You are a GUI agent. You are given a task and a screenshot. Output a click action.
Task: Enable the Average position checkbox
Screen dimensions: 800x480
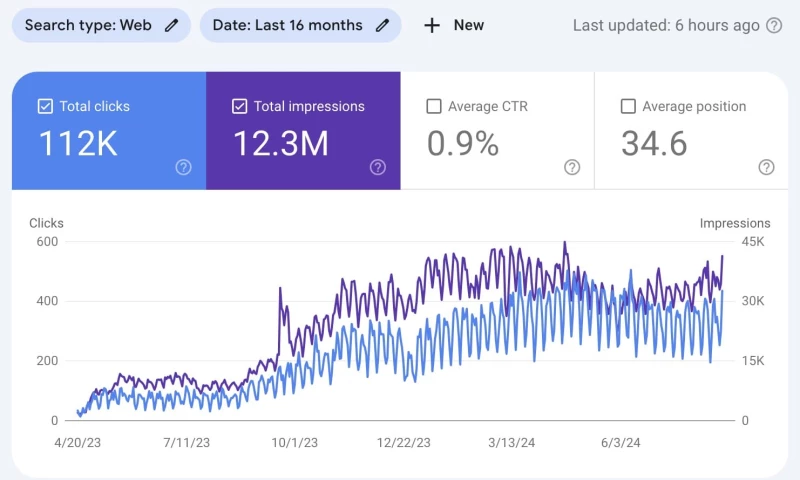[628, 106]
